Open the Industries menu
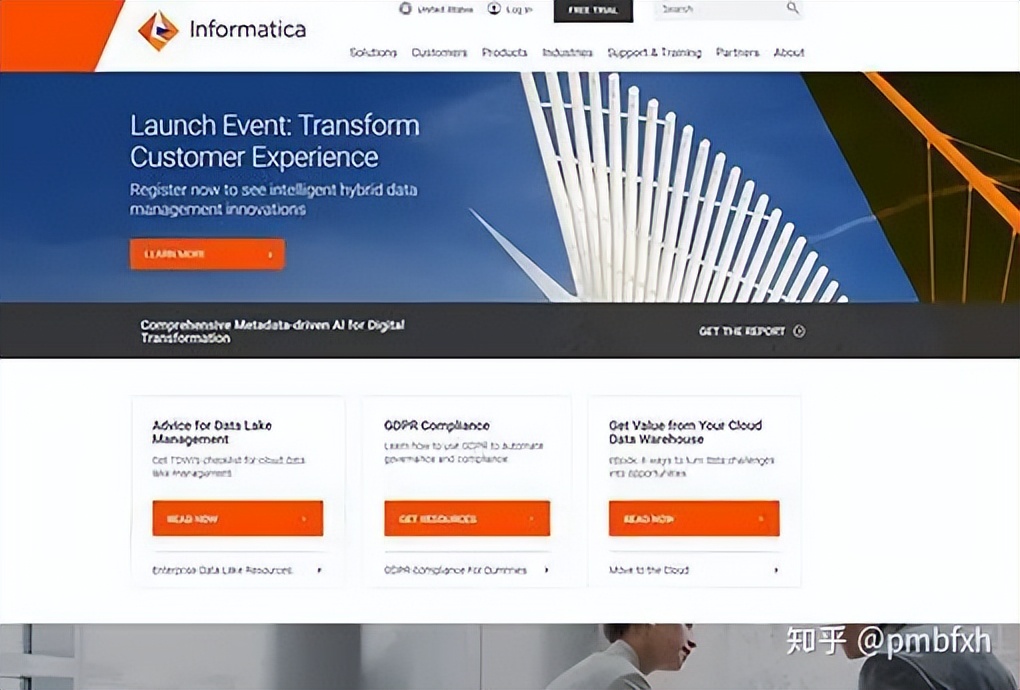The height and width of the screenshot is (690, 1020). pyautogui.click(x=567, y=53)
